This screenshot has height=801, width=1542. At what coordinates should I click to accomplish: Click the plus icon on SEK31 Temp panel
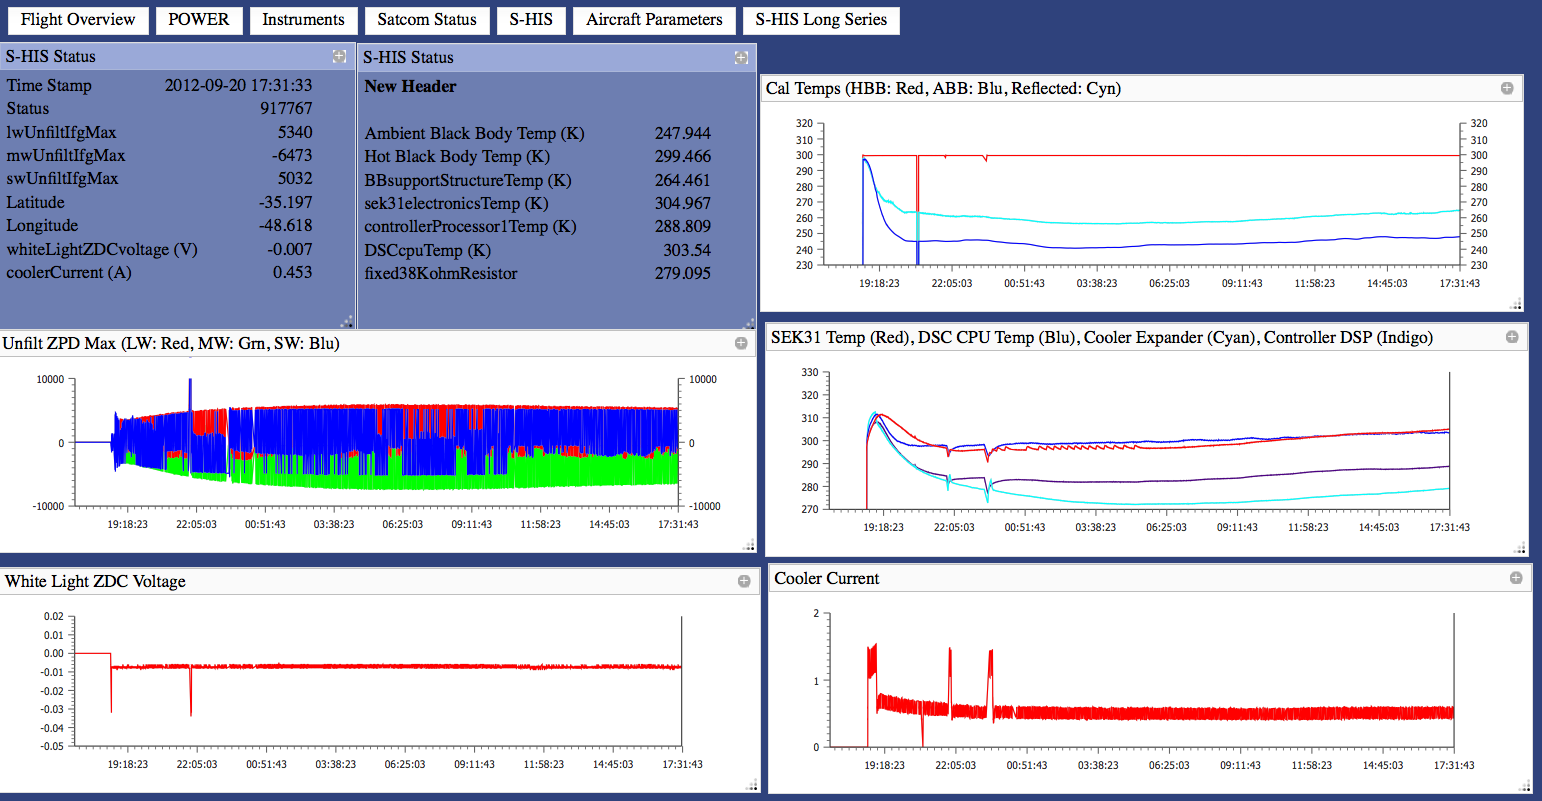point(1512,338)
